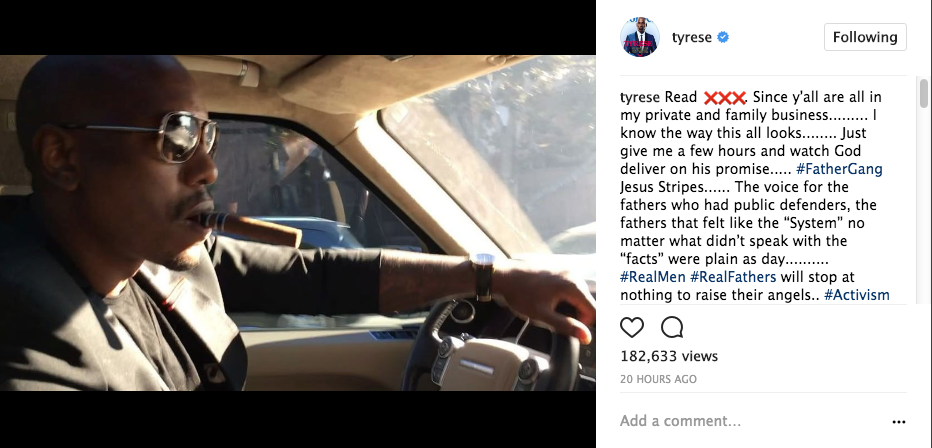The width and height of the screenshot is (932, 448).
Task: Open tyrese's profile picture avatar
Action: [x=640, y=37]
